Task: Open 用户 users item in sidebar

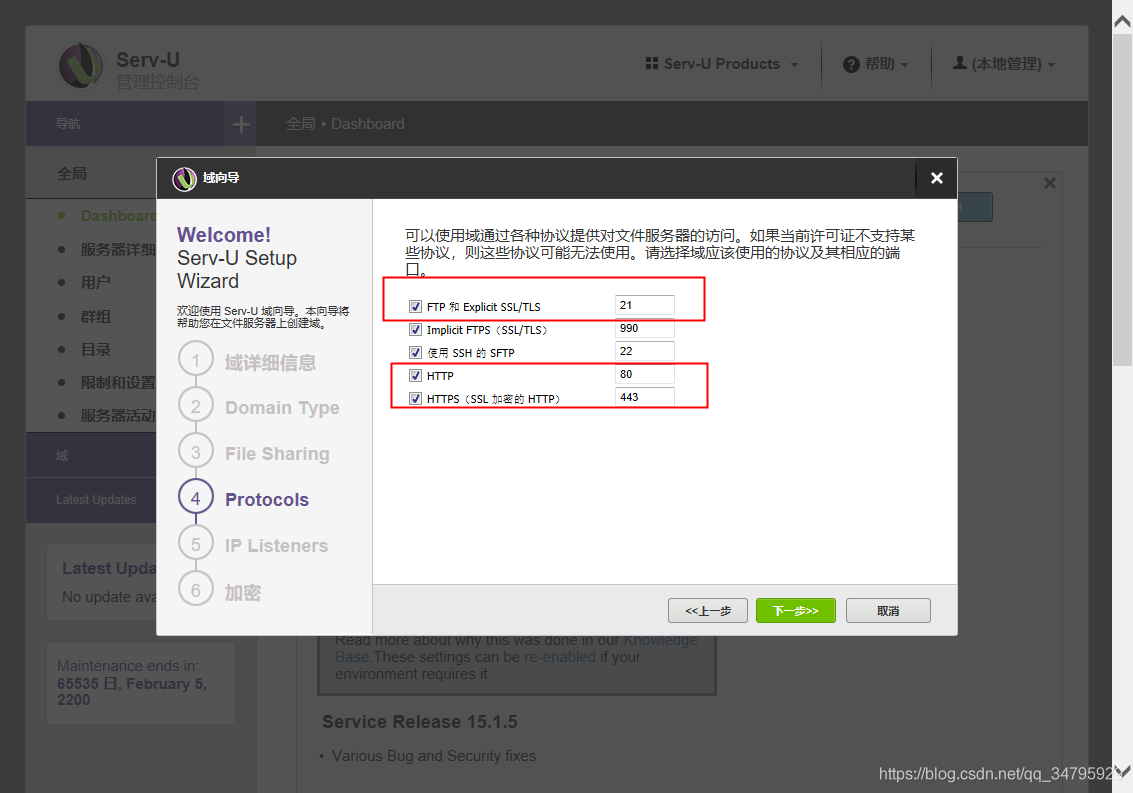Action: coord(95,283)
